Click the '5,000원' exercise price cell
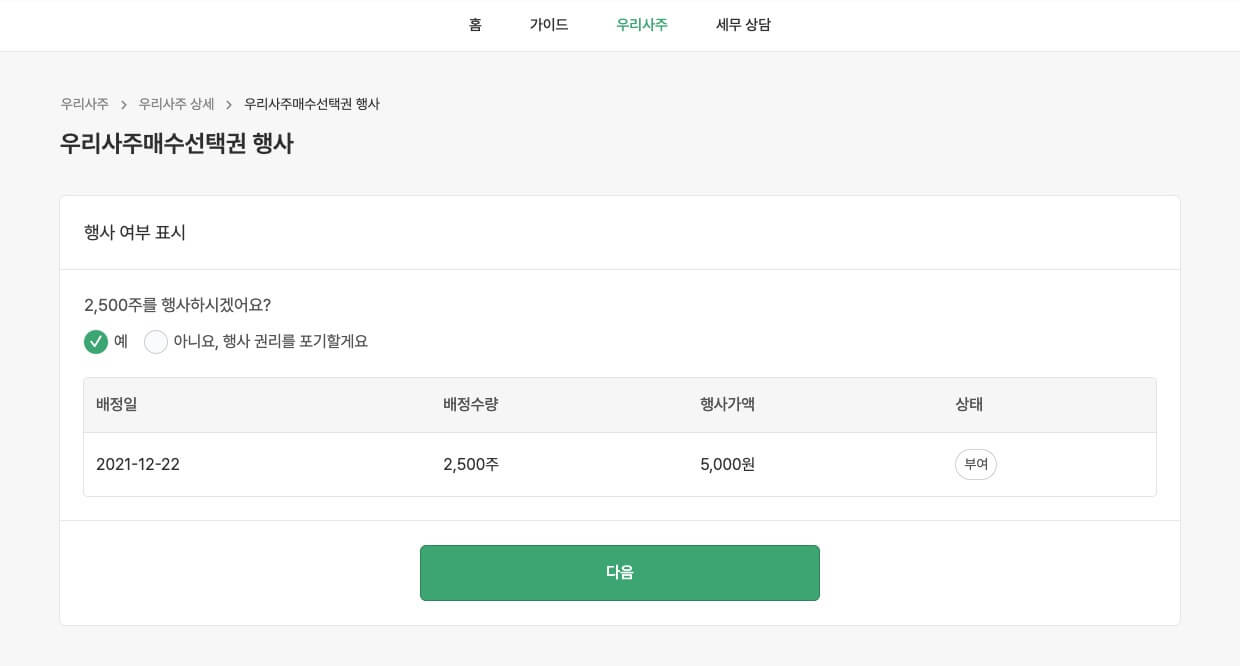1240x666 pixels. click(x=727, y=464)
